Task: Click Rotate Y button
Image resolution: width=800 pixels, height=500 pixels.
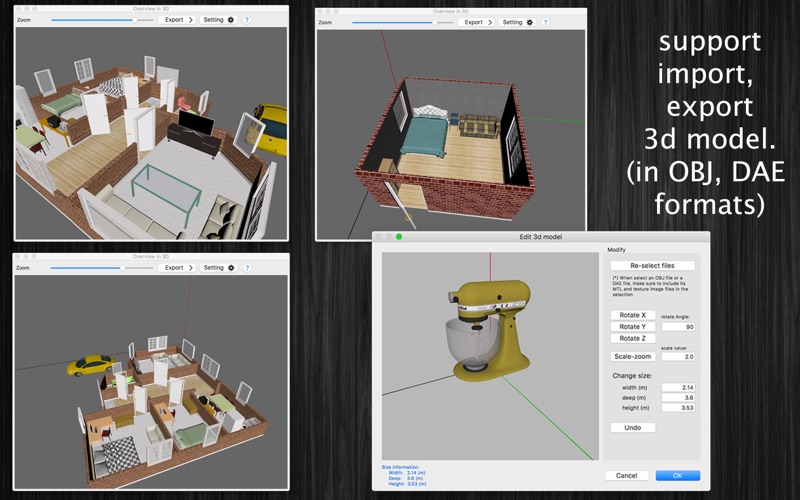Action: (x=633, y=327)
